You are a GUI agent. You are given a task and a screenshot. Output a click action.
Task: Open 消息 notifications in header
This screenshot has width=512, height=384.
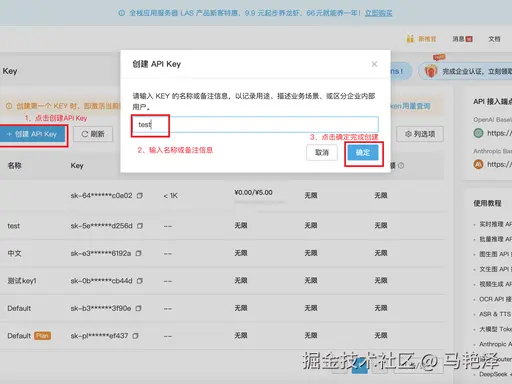pyautogui.click(x=462, y=39)
